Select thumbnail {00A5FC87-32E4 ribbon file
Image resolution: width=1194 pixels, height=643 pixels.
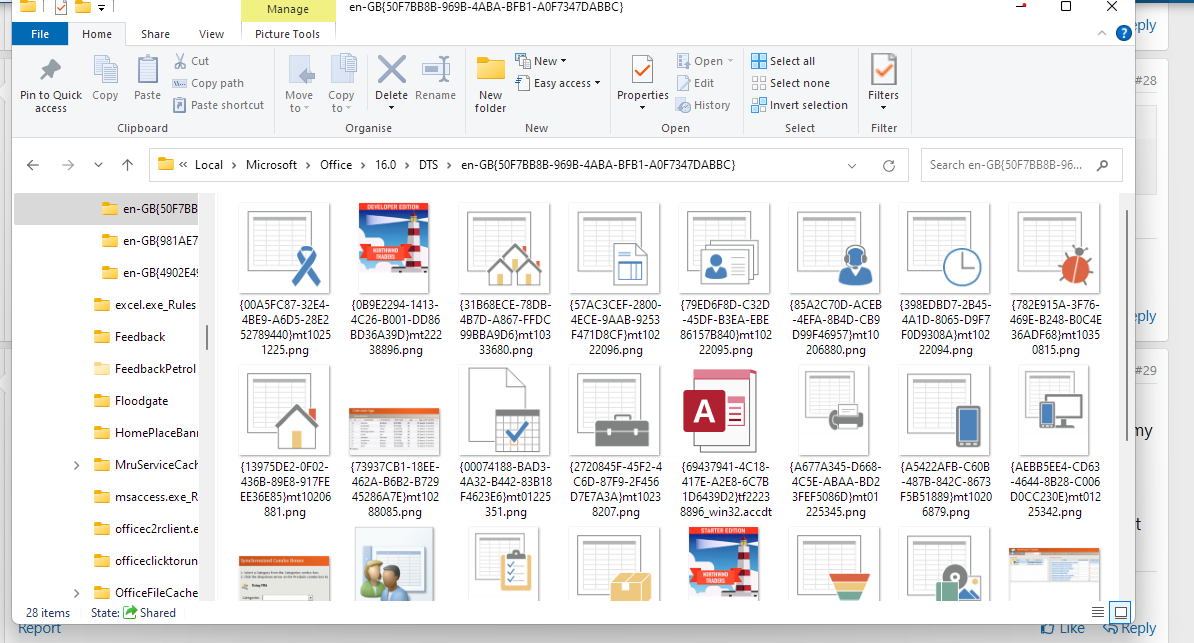284,280
